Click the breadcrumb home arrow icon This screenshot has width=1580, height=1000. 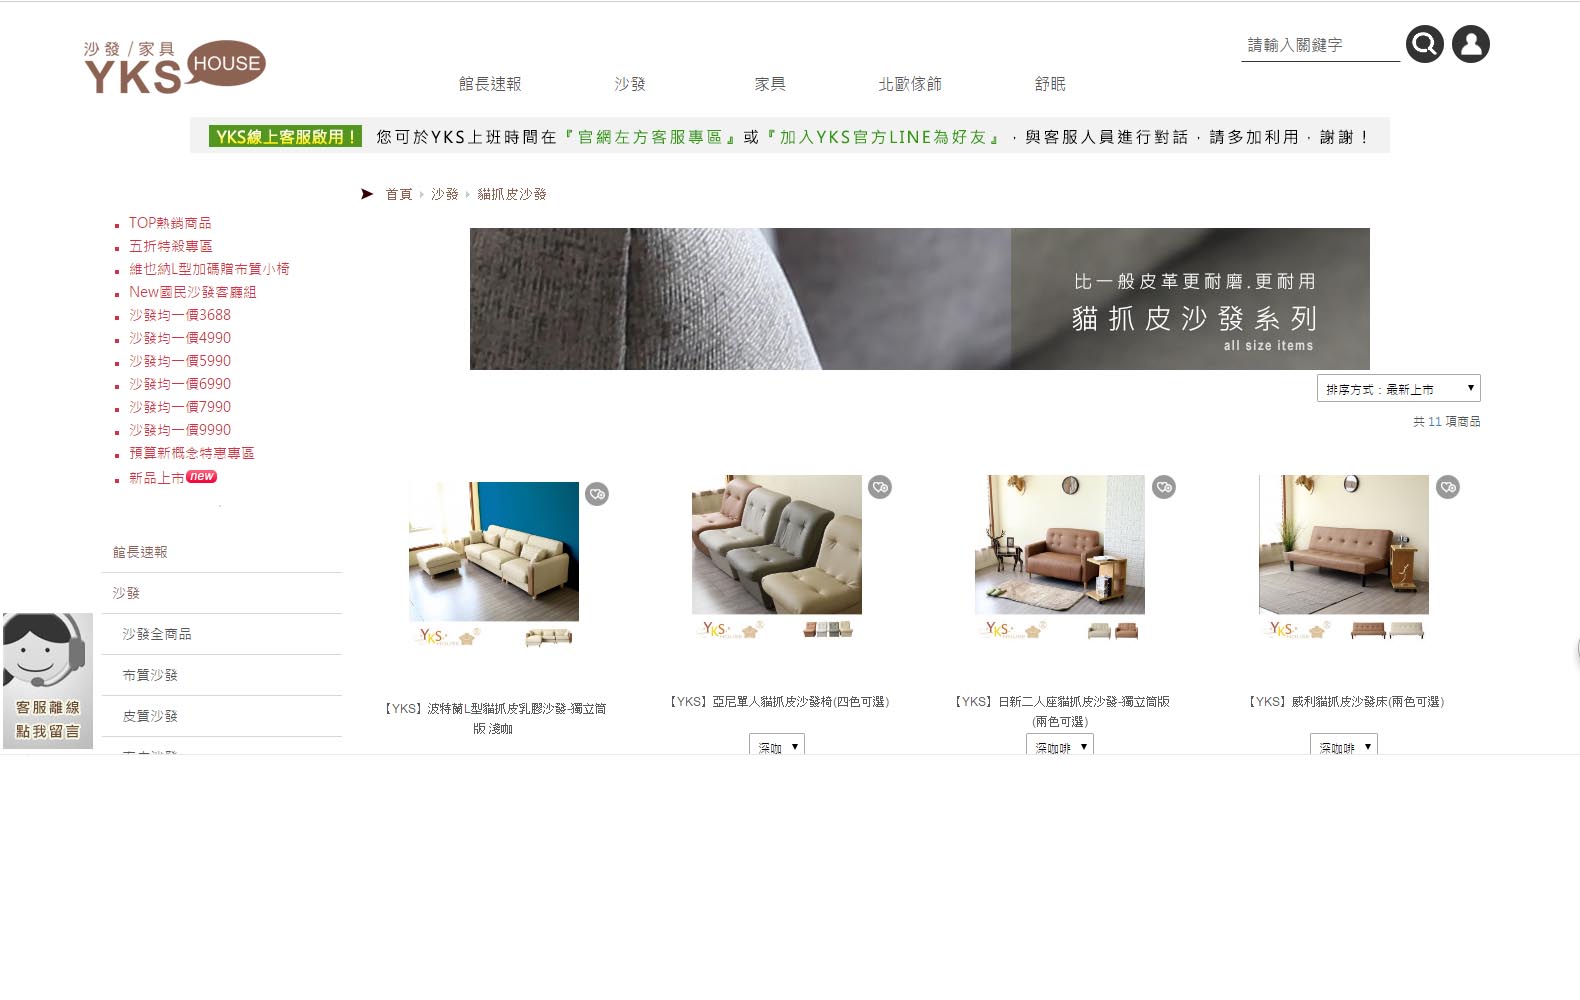tap(367, 194)
